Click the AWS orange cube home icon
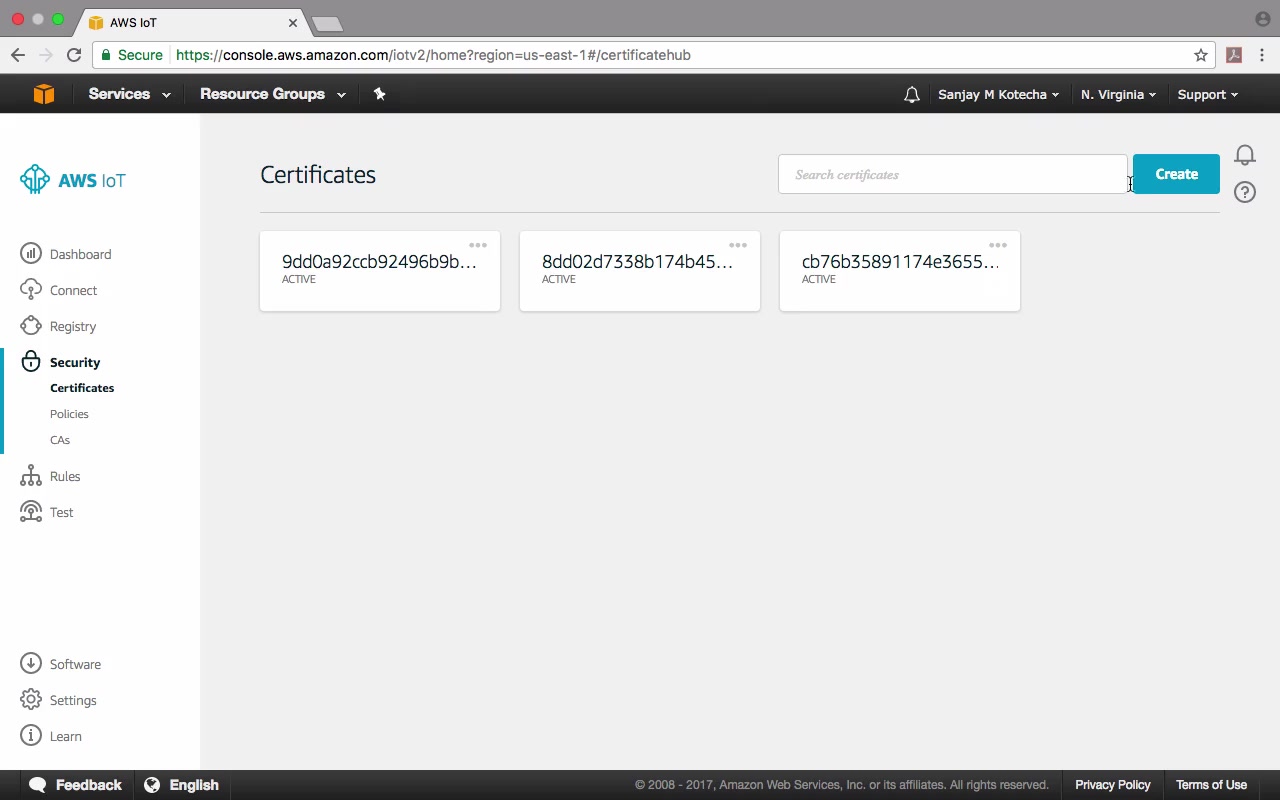 point(43,94)
